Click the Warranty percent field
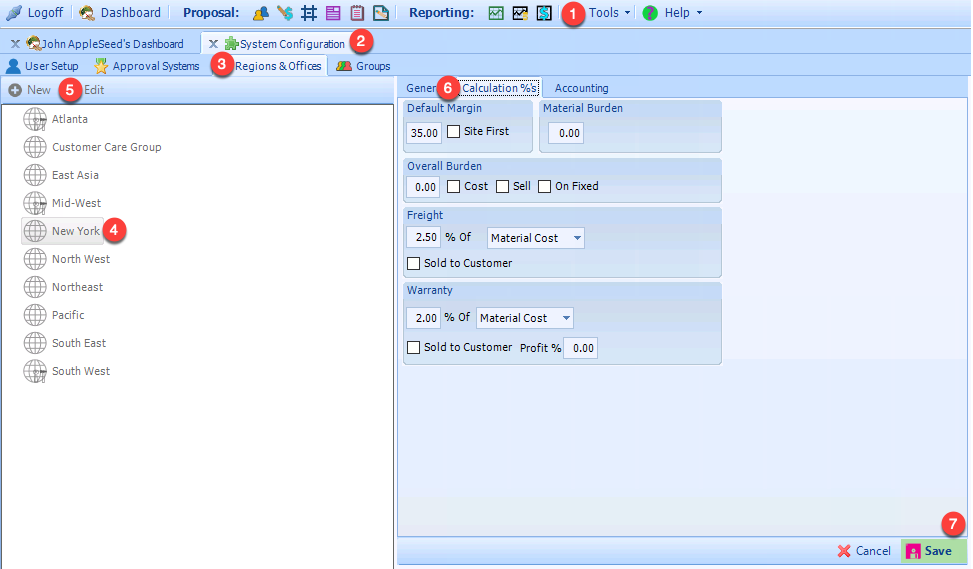973x569 pixels. [x=424, y=318]
